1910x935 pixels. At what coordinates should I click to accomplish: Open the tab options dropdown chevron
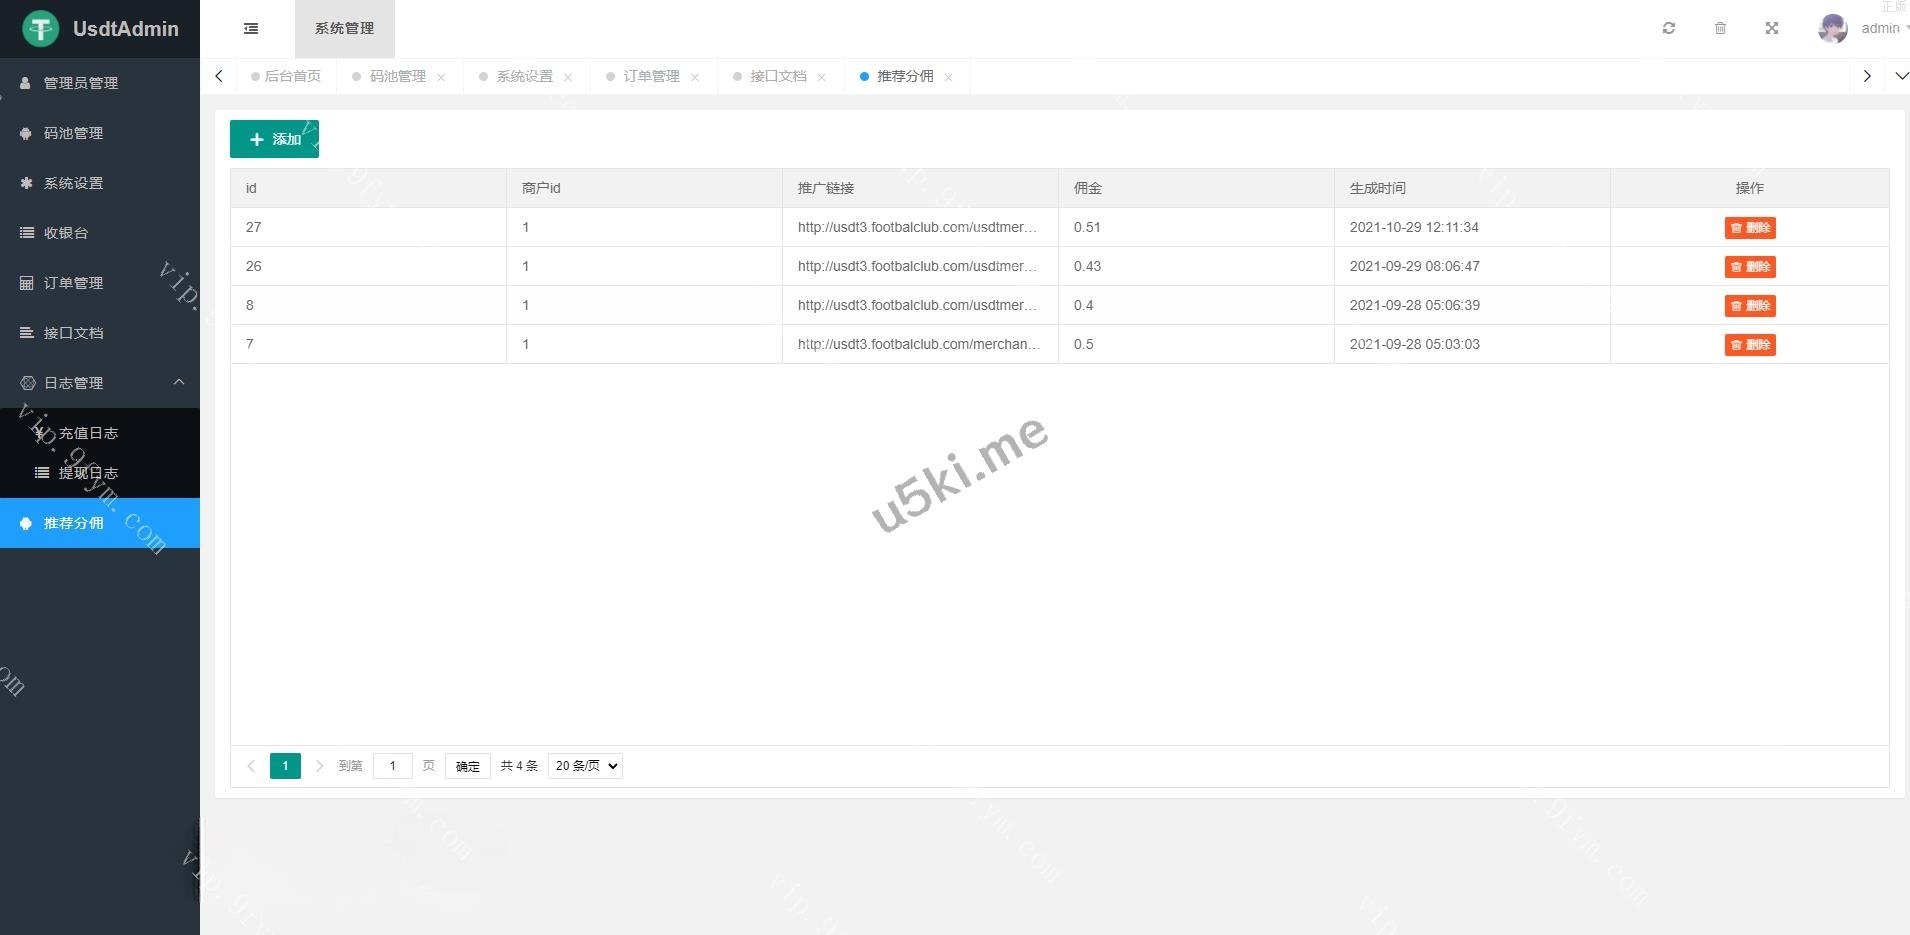1901,76
